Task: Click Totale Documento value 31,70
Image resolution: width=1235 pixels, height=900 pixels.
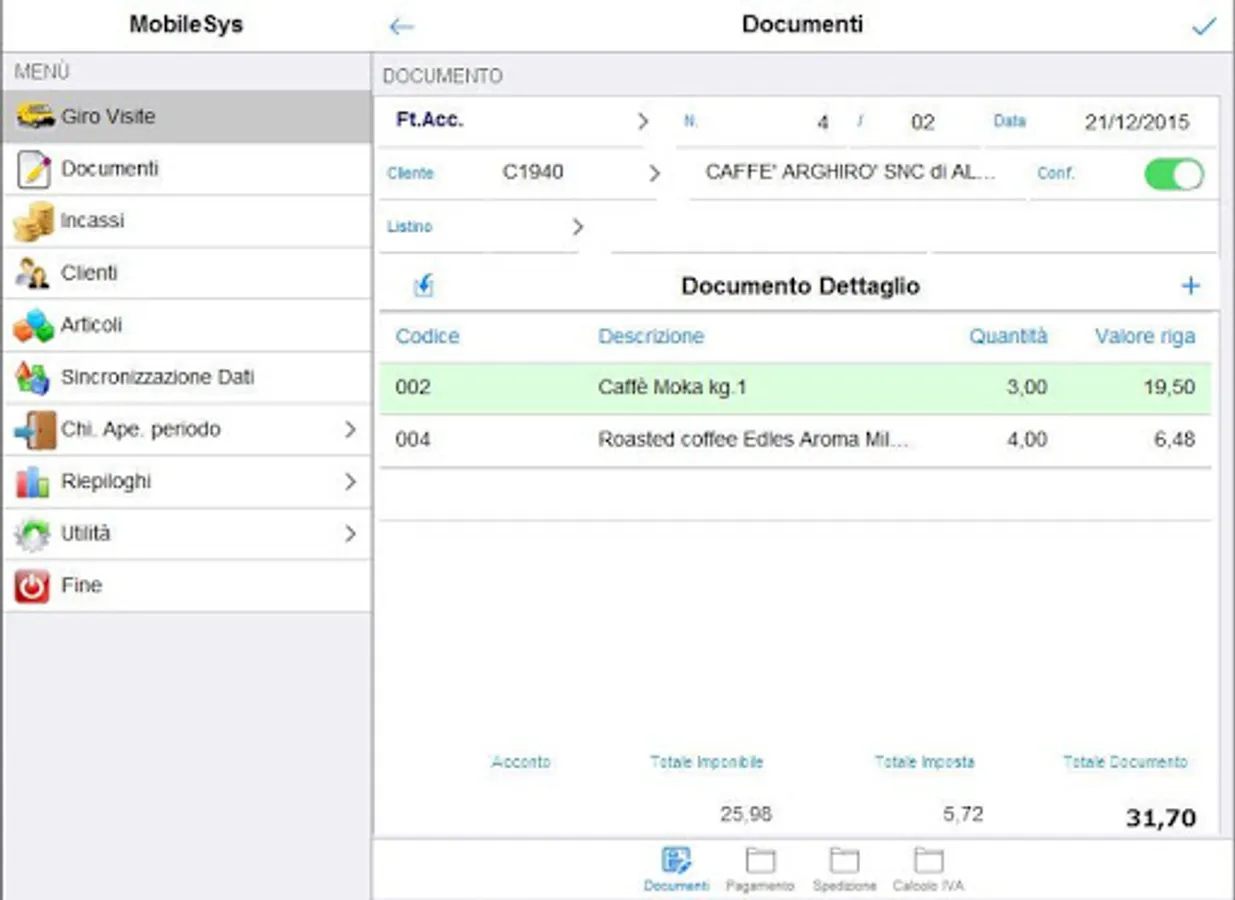Action: 1161,818
